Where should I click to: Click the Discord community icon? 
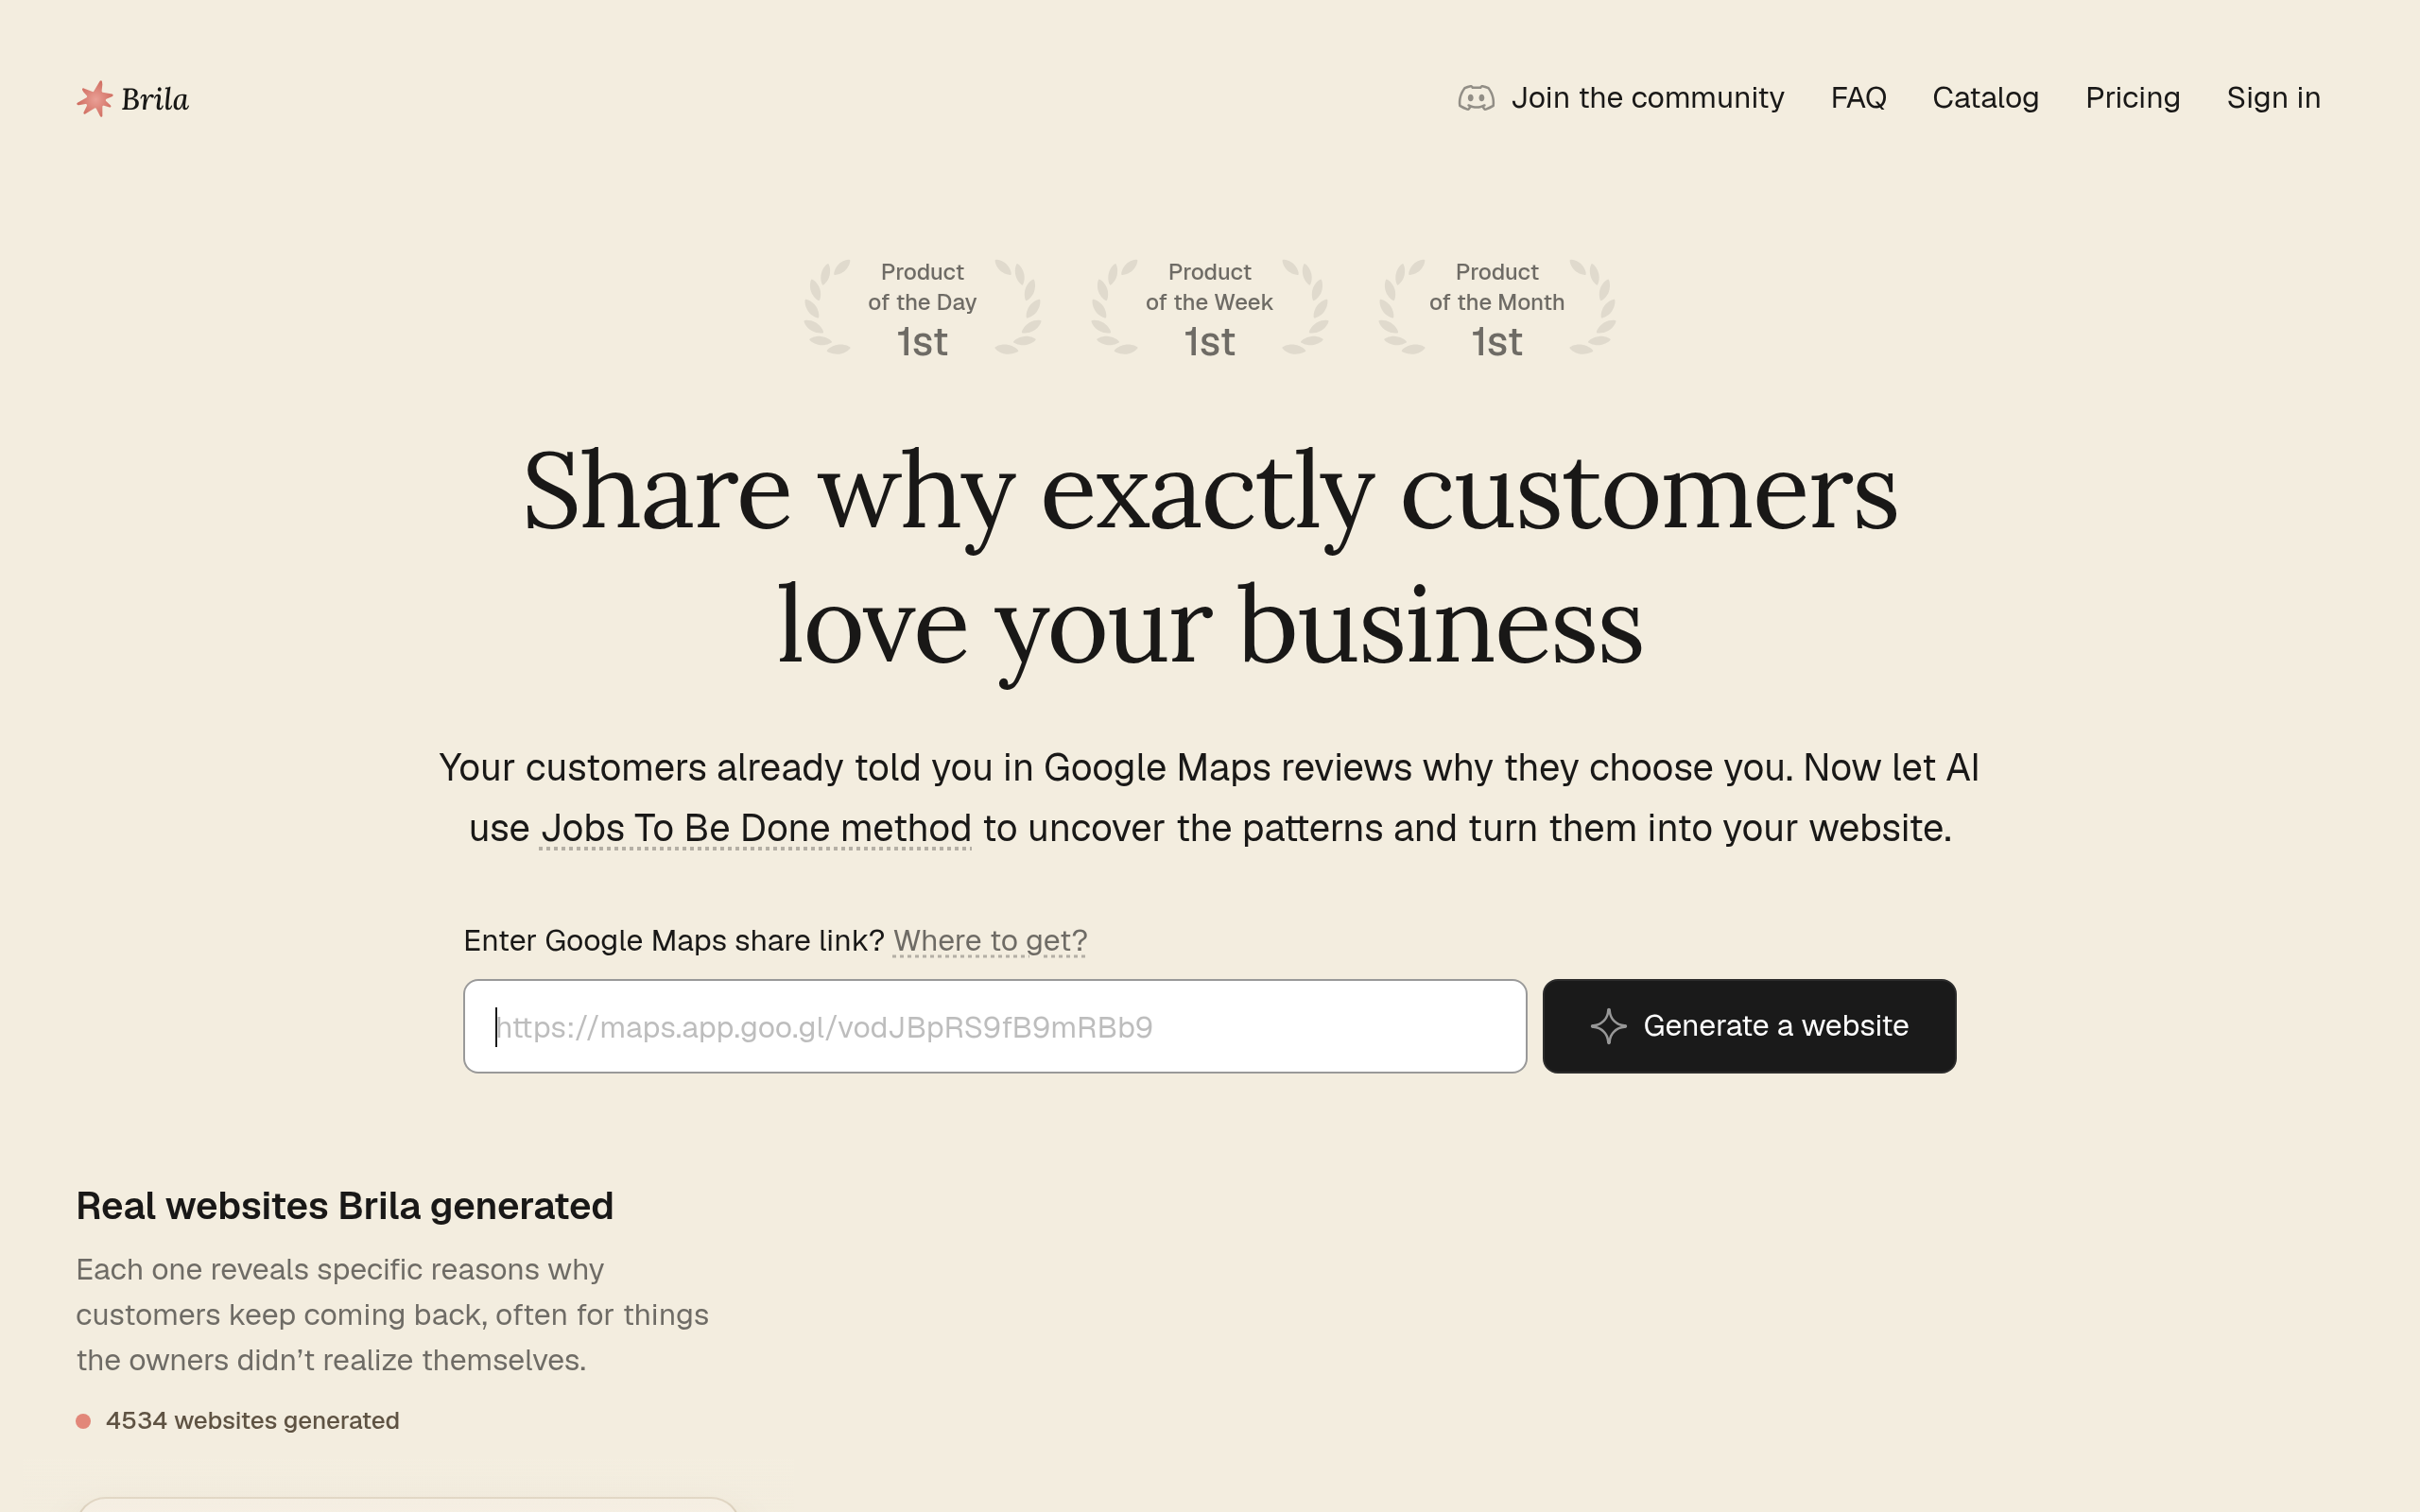1476,98
